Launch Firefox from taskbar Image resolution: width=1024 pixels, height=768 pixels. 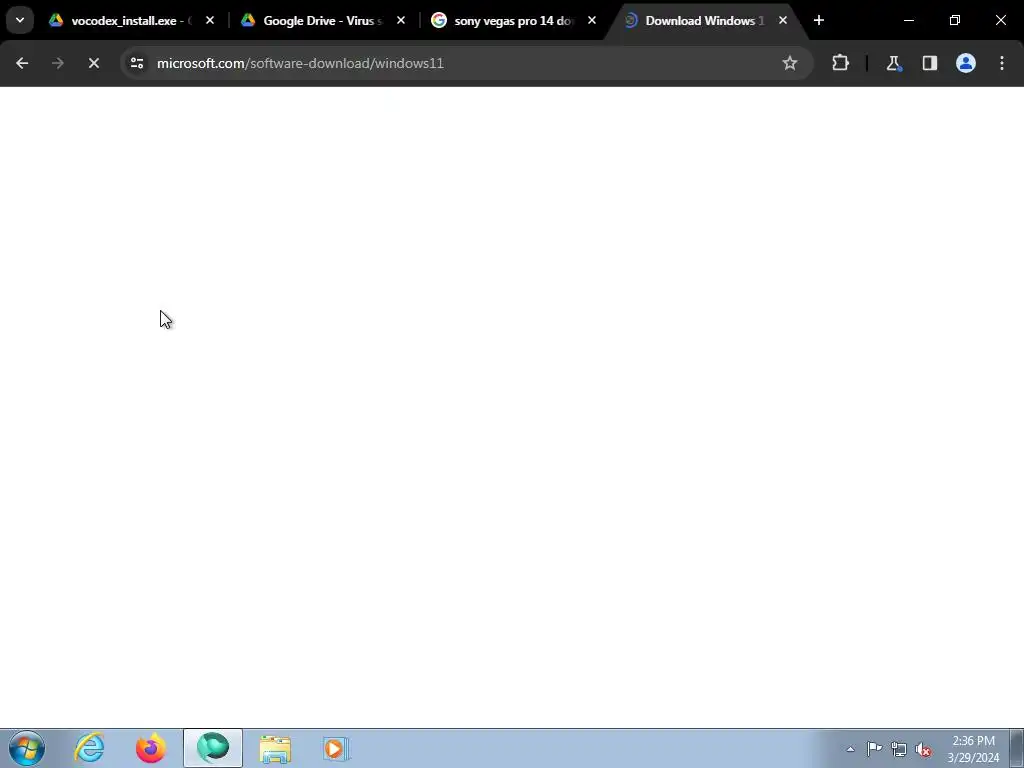(x=151, y=748)
